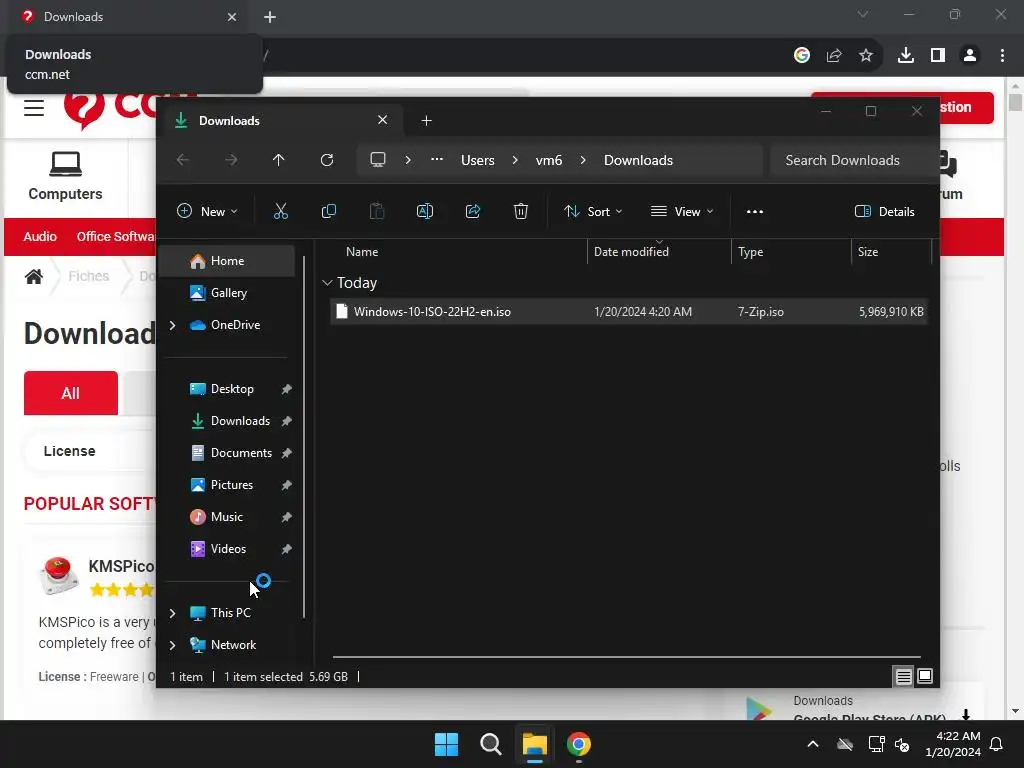Click the address bar ellipsis for hidden folders

pos(437,159)
